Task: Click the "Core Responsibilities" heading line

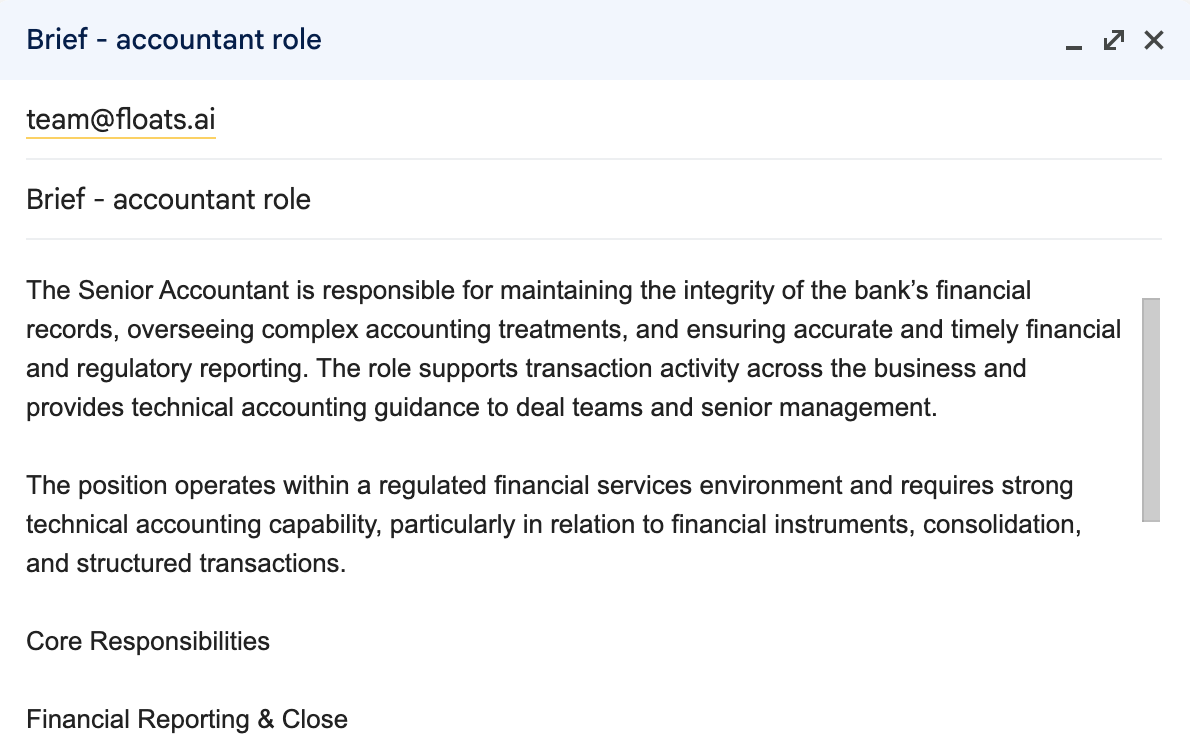Action: click(148, 641)
